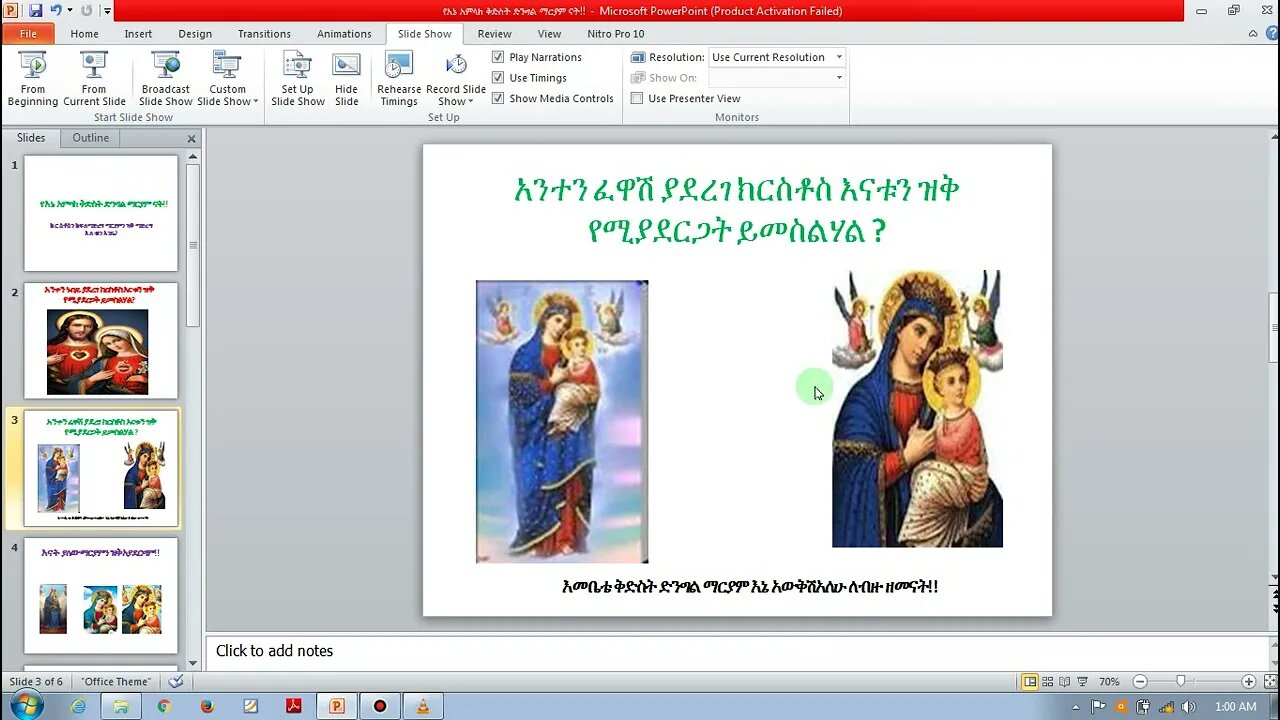Screen dimensions: 1280x720
Task: Click "Office Theme" in status bar
Action: 117,682
